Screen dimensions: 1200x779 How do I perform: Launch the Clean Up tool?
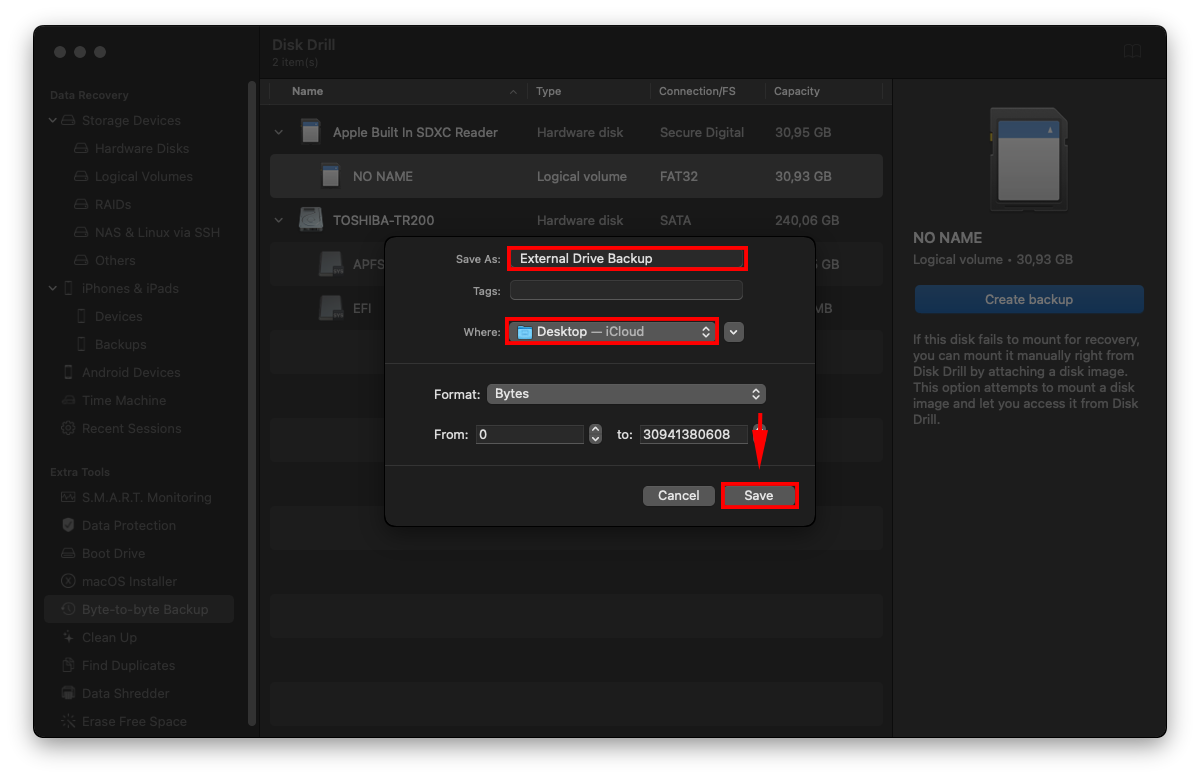[110, 637]
